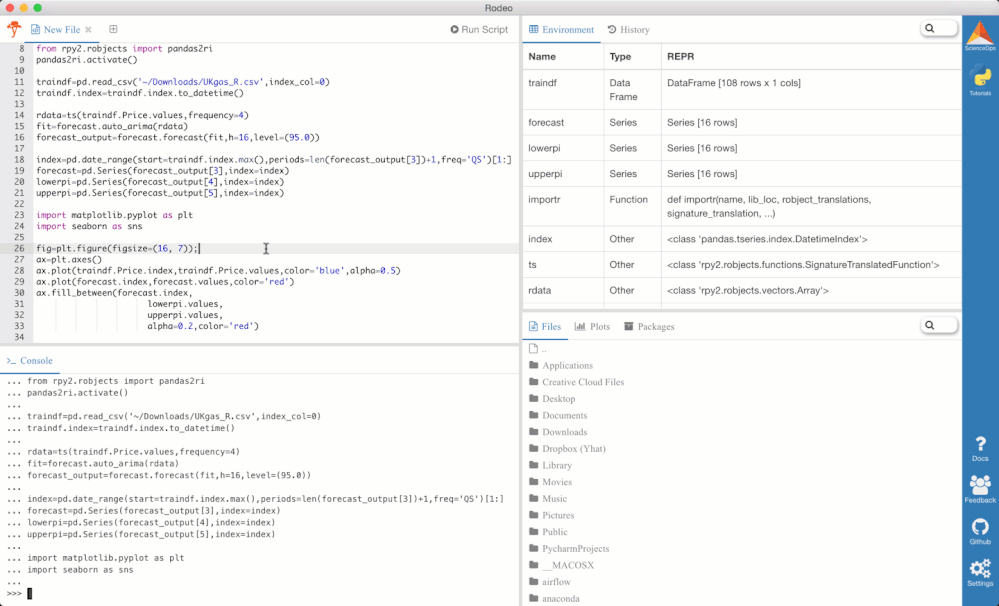Click line number 14 in editor gutter
The width and height of the screenshot is (999, 606).
click(19, 115)
